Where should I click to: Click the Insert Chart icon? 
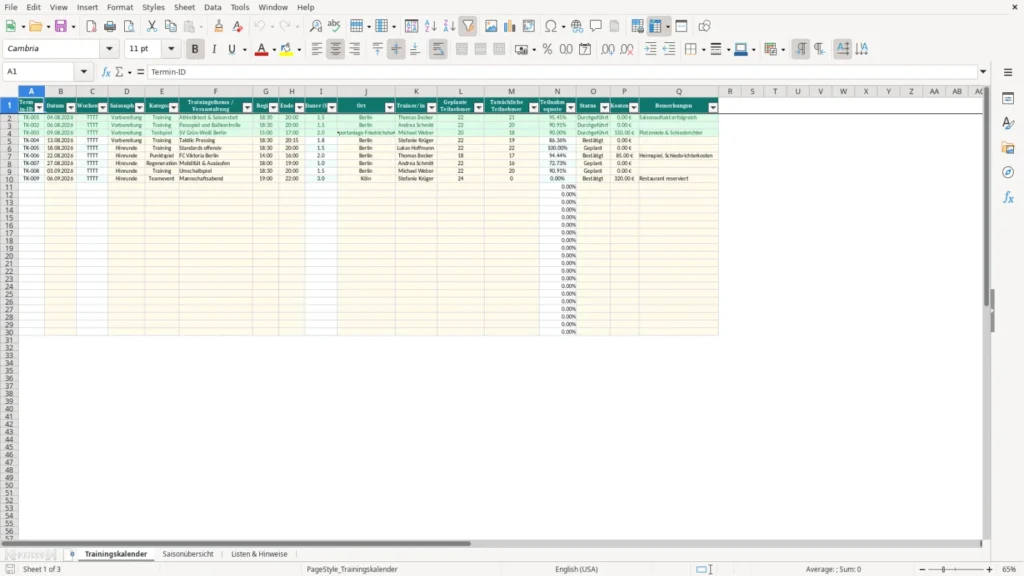pos(509,26)
